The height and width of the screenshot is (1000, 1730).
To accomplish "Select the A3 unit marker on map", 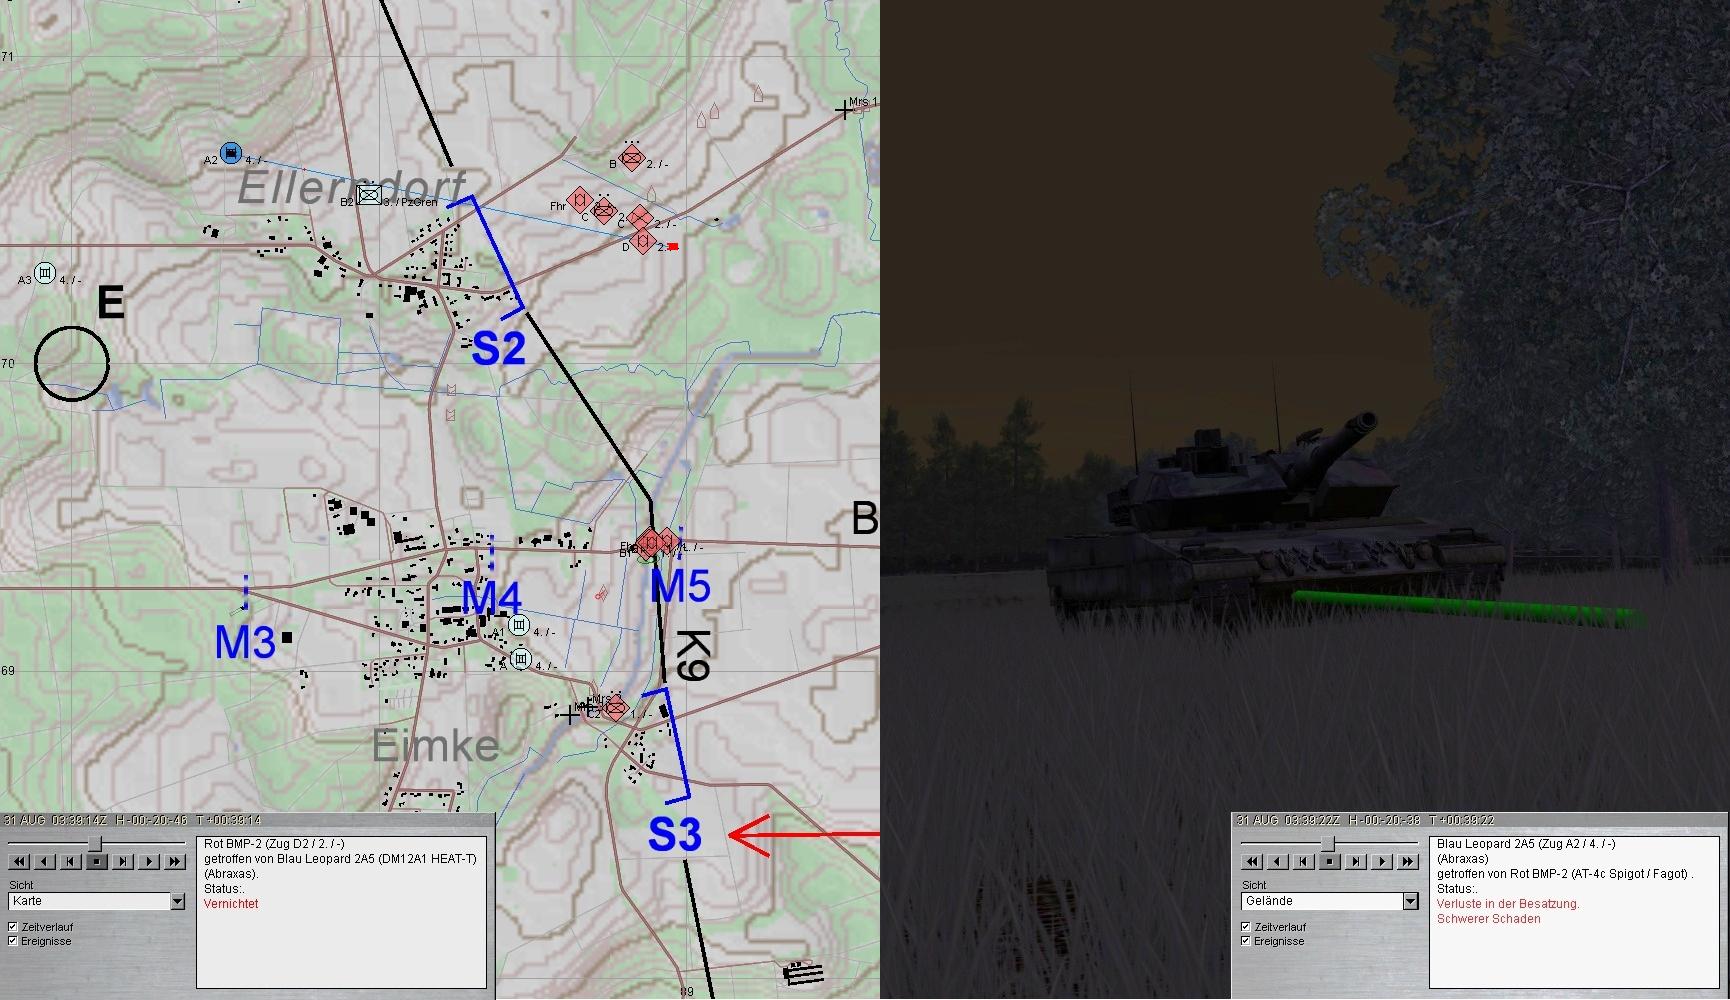I will pos(45,272).
